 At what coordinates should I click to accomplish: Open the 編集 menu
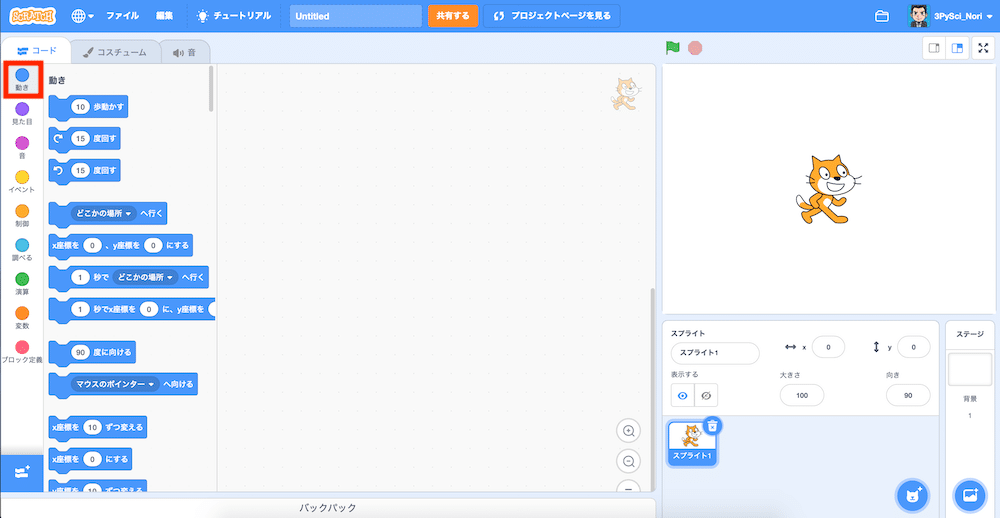coord(165,16)
